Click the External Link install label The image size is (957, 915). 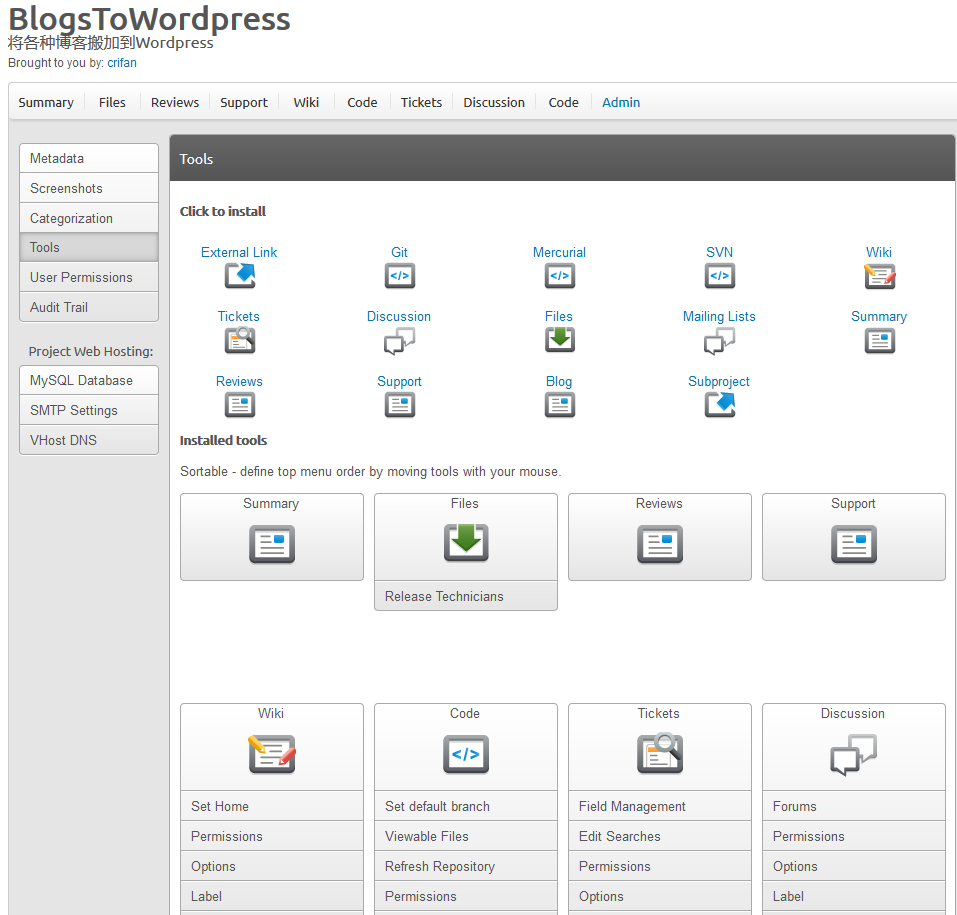pyautogui.click(x=239, y=252)
